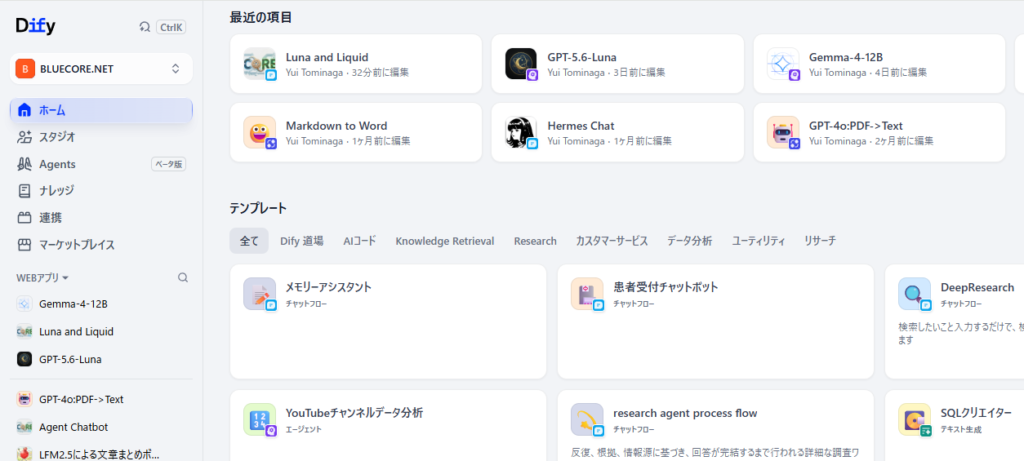Click the search icon beside Ctrl K
Image resolution: width=1024 pixels, height=461 pixels.
click(x=144, y=27)
